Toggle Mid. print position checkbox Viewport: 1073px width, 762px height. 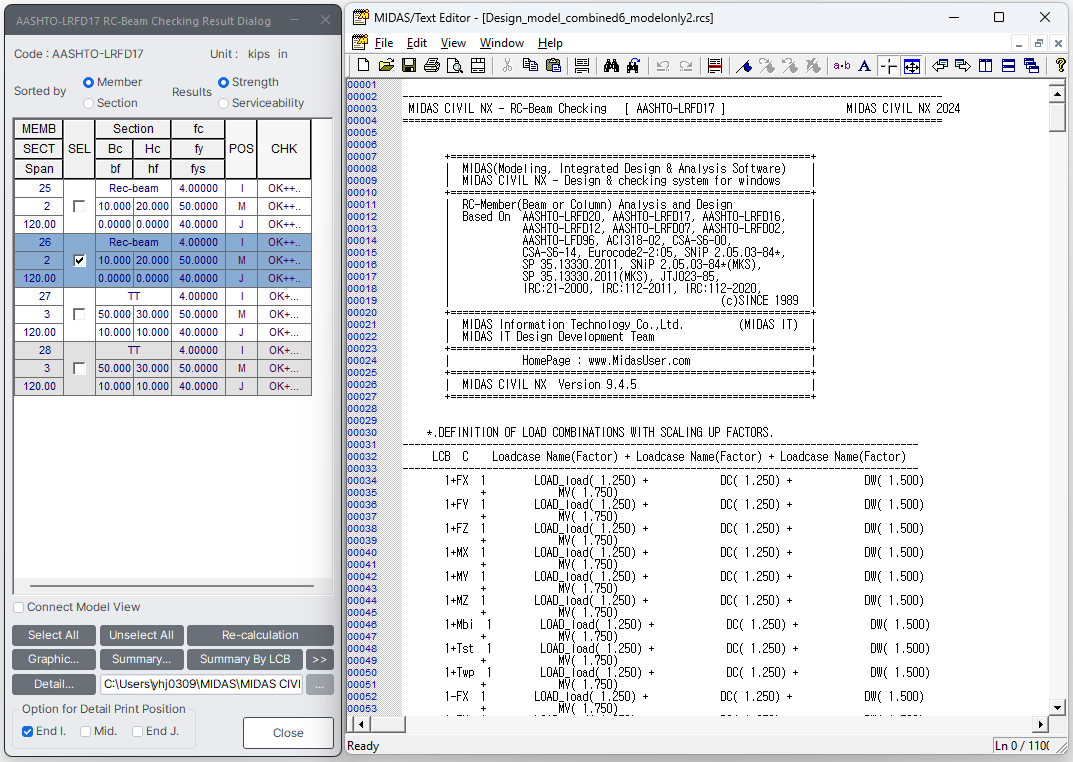click(x=86, y=731)
